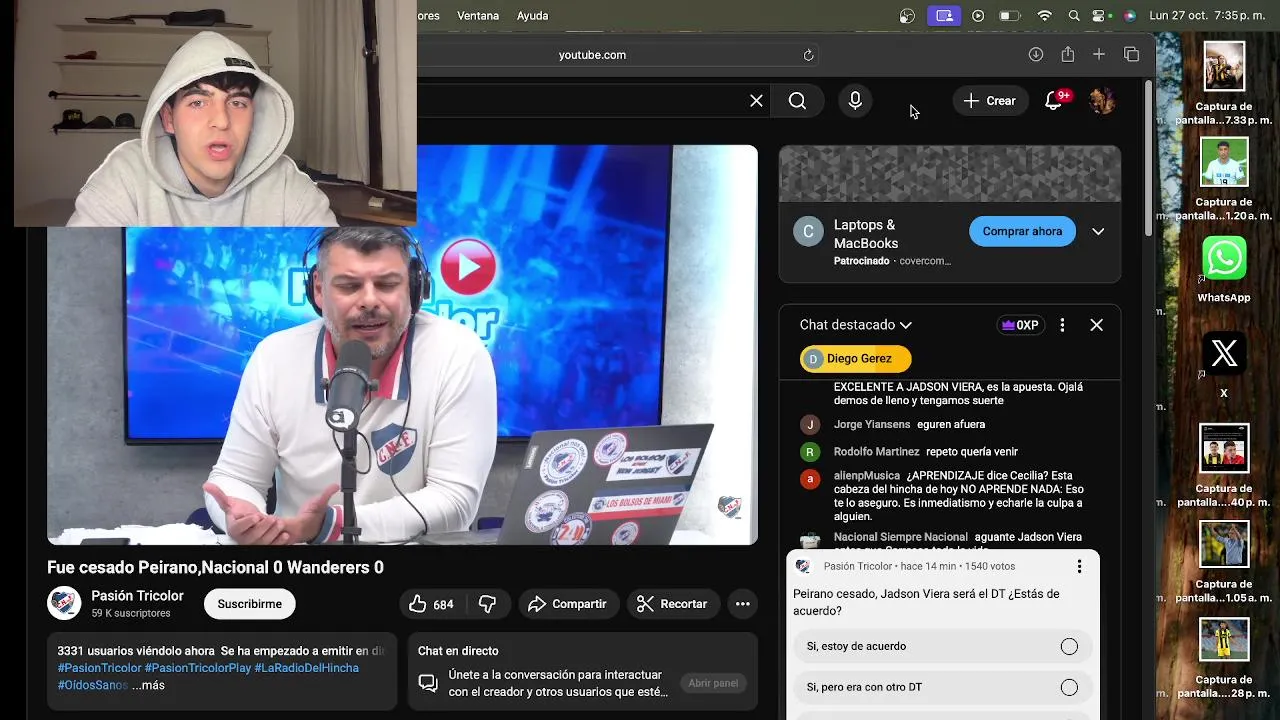Viewport: 1280px width, 720px height.
Task: Open more actions menu beside Recortar
Action: coord(742,604)
